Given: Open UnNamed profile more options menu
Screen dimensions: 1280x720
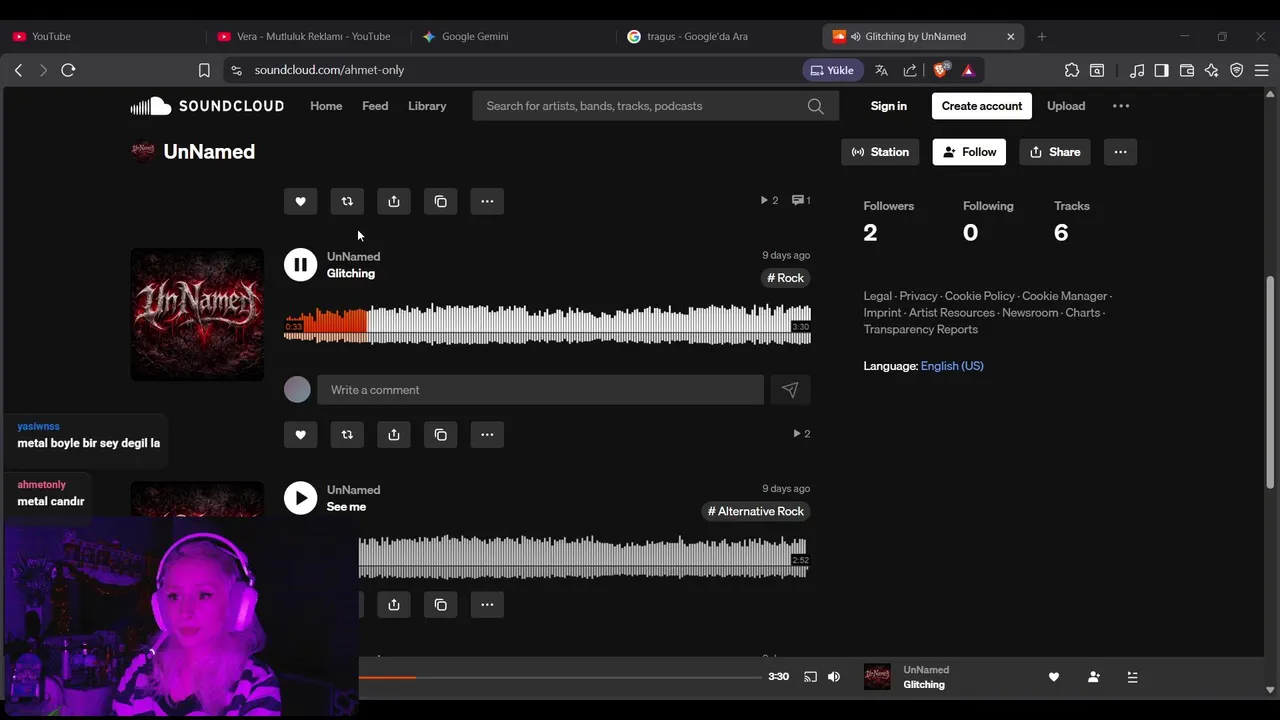Looking at the screenshot, I should pyautogui.click(x=1120, y=152).
